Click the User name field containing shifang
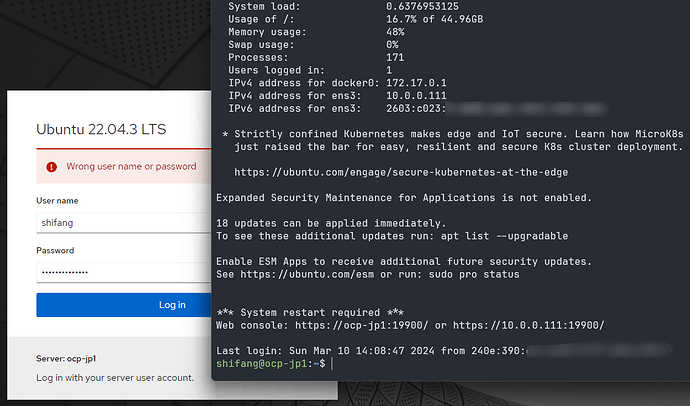The height and width of the screenshot is (406, 690). coord(124,223)
